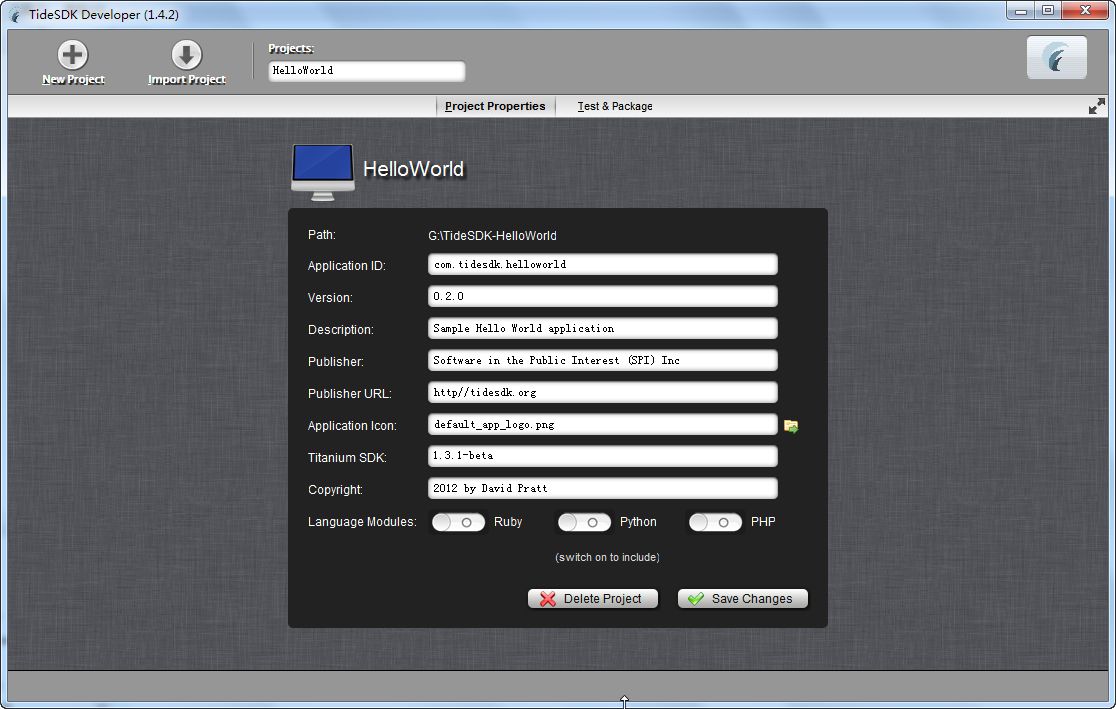
Task: Click the Titanium SDK version field
Action: point(602,456)
